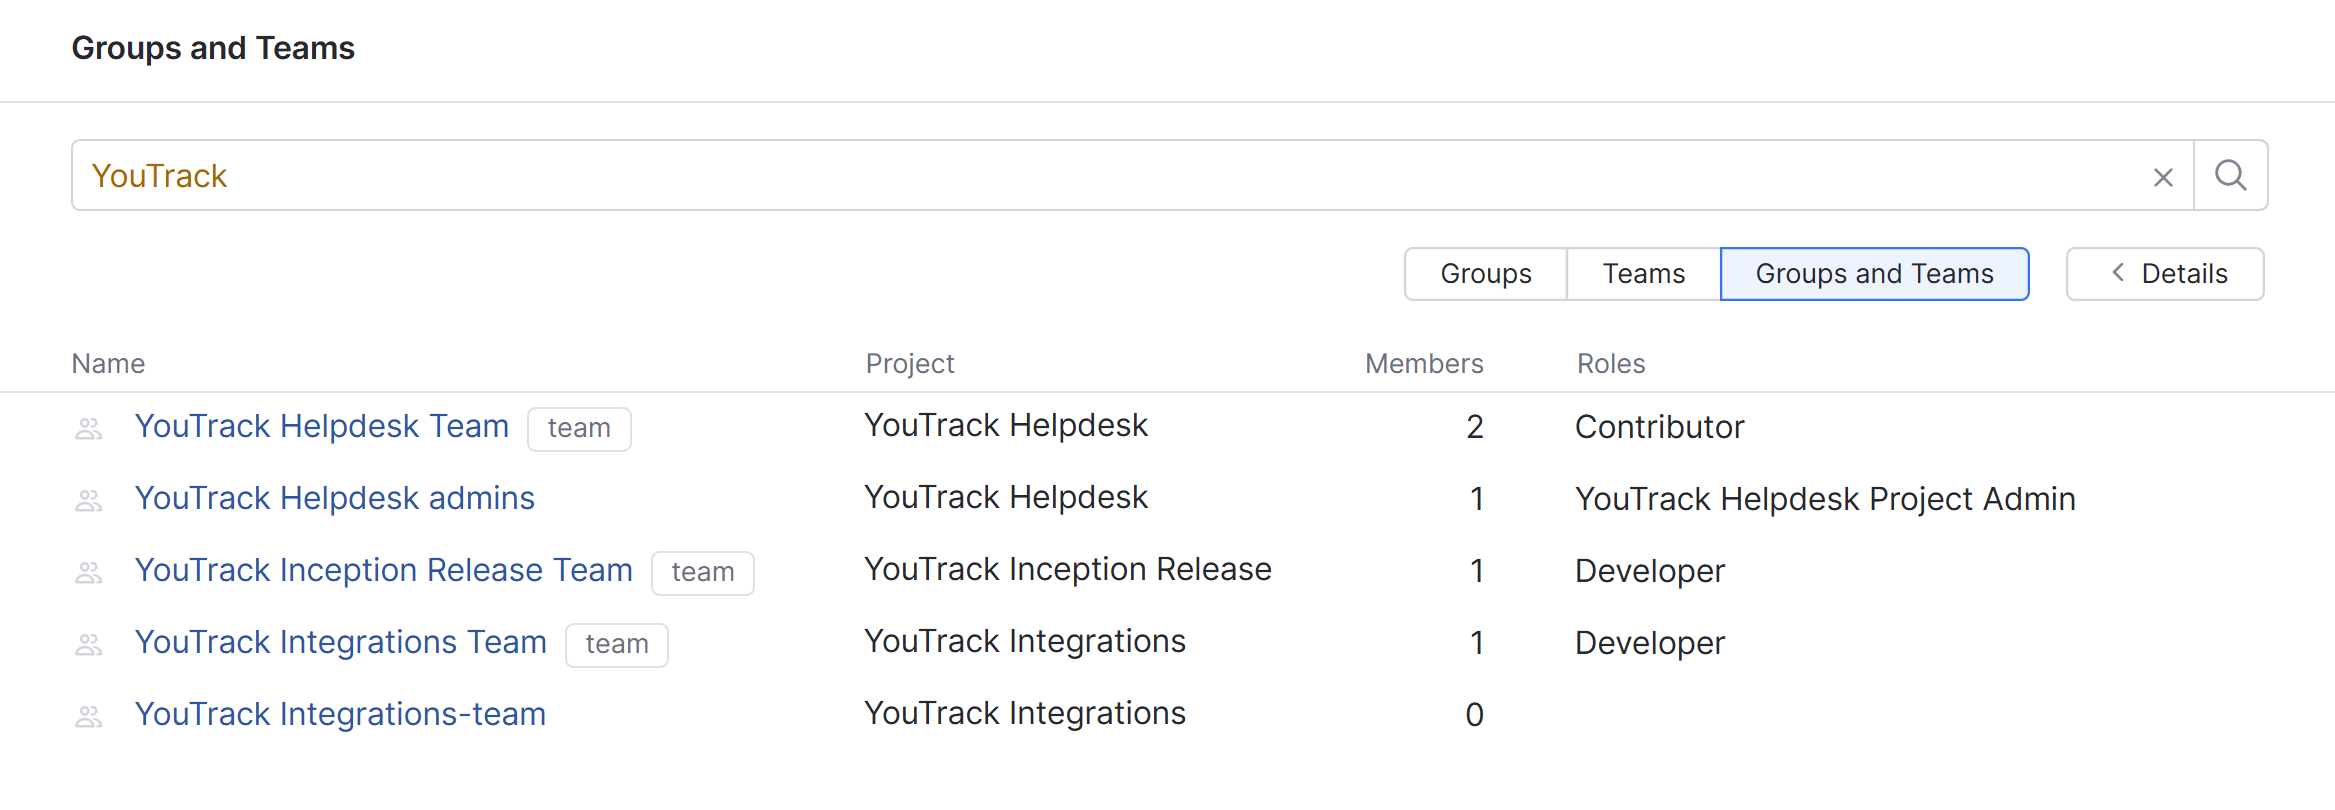Open the YouTrack Integrations-team group
The width and height of the screenshot is (2335, 810).
pyautogui.click(x=340, y=715)
